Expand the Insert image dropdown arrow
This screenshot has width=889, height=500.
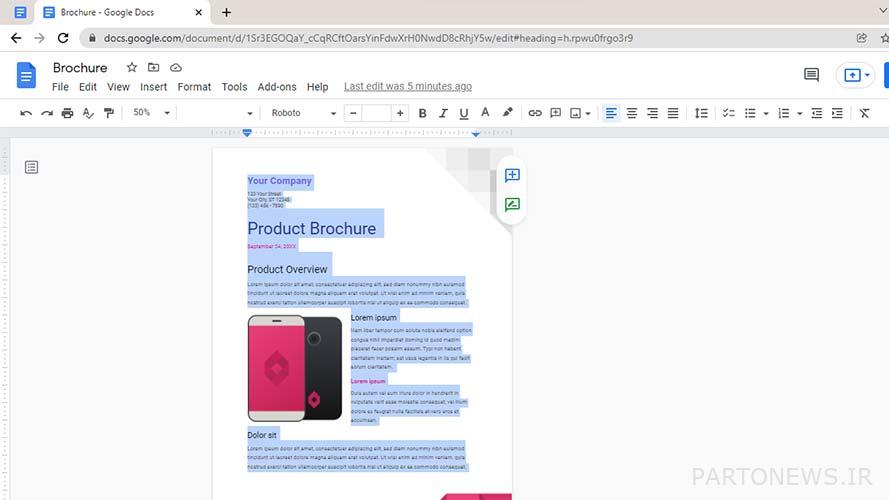point(588,113)
